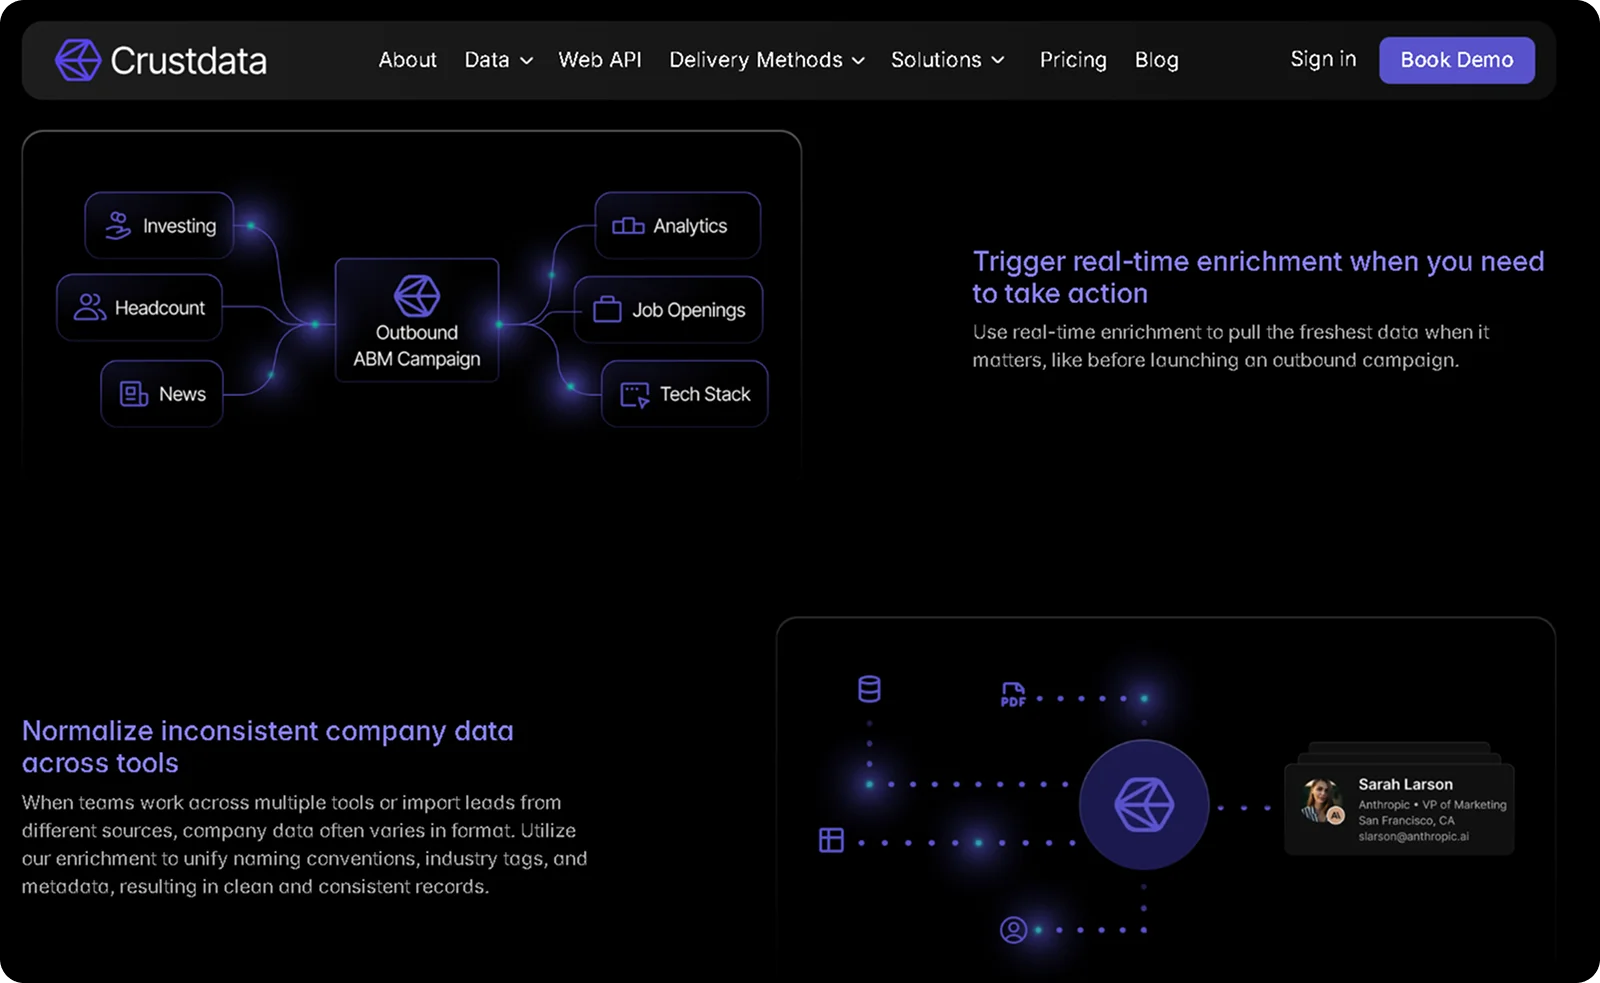Click the 'Trigger real-time enrichment' heading
The width and height of the screenshot is (1600, 983).
(1258, 277)
